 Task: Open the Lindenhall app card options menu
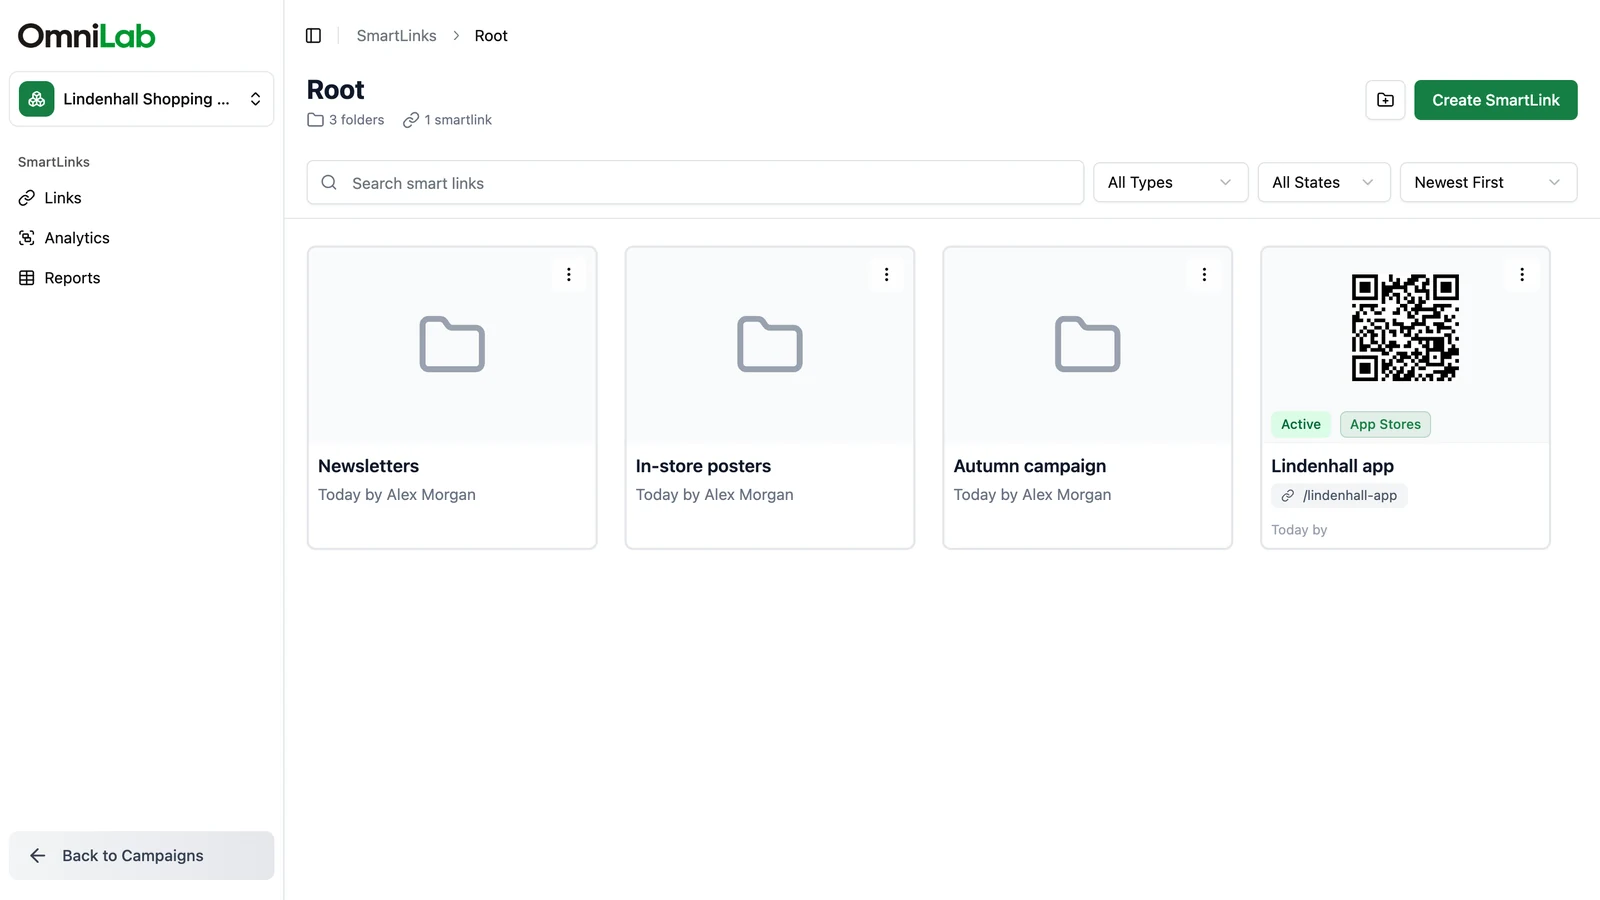(x=1522, y=274)
